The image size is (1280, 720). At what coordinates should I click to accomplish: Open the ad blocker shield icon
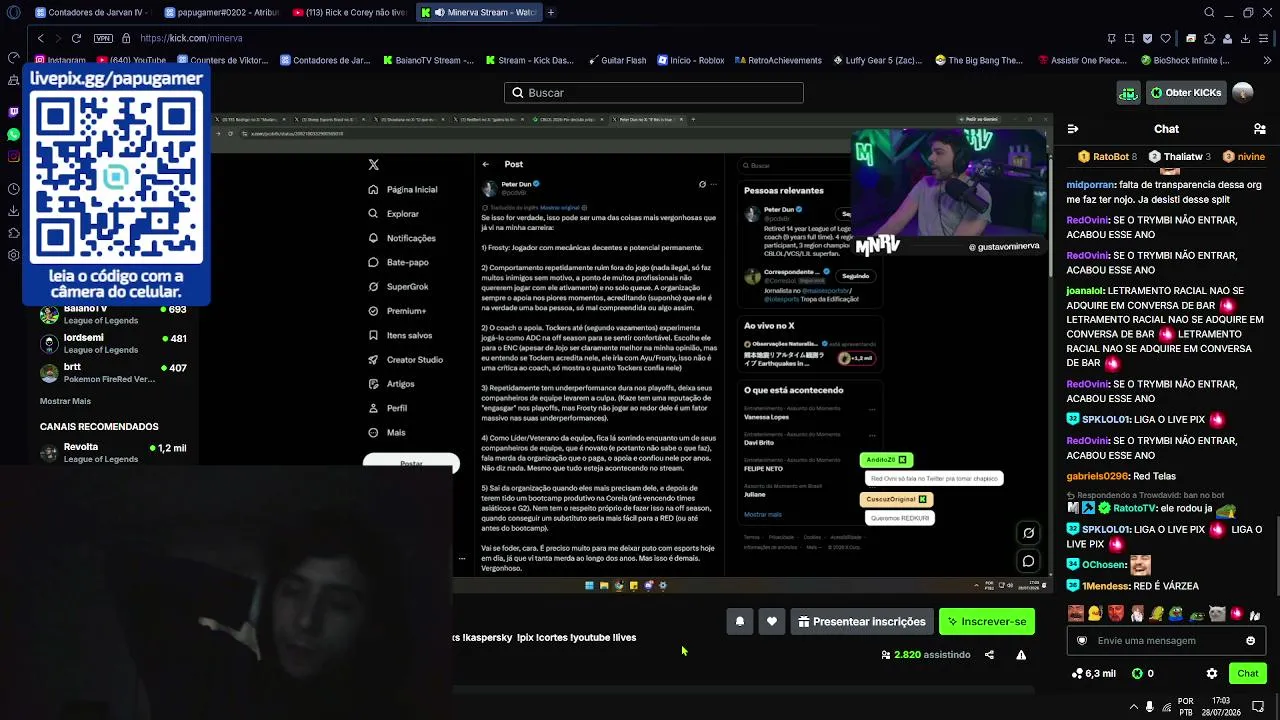(1147, 38)
